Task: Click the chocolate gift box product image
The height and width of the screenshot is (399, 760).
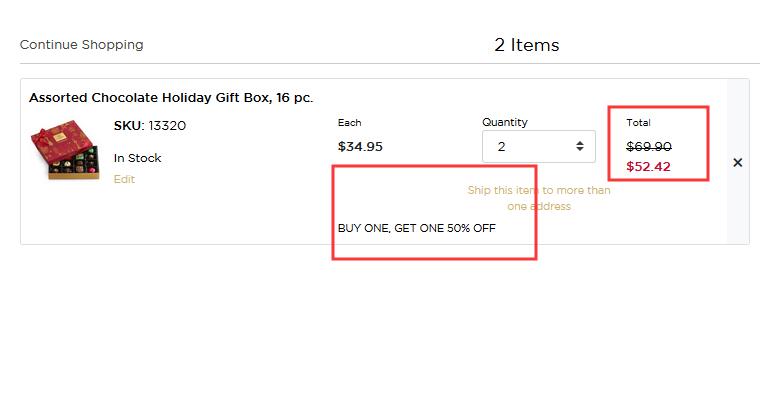Action: [x=64, y=150]
